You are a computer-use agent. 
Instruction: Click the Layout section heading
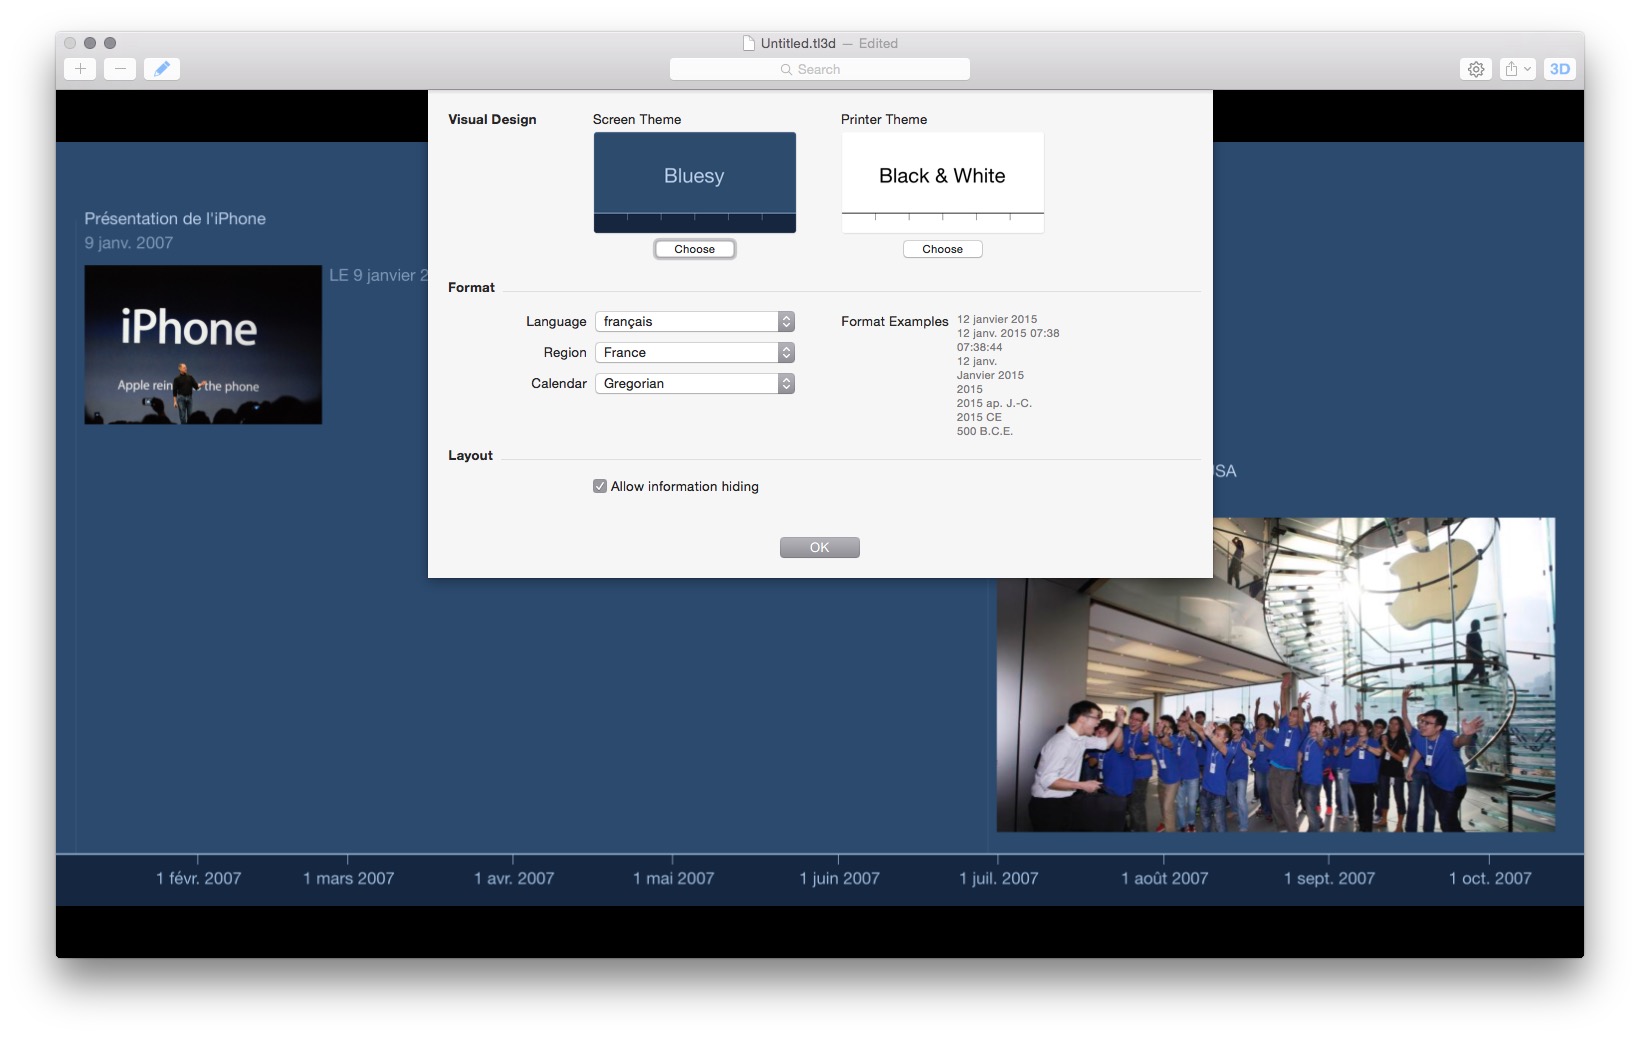click(x=470, y=455)
